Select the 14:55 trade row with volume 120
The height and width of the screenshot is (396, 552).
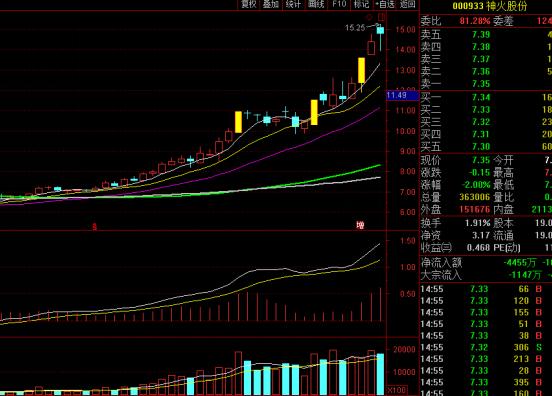click(486, 301)
